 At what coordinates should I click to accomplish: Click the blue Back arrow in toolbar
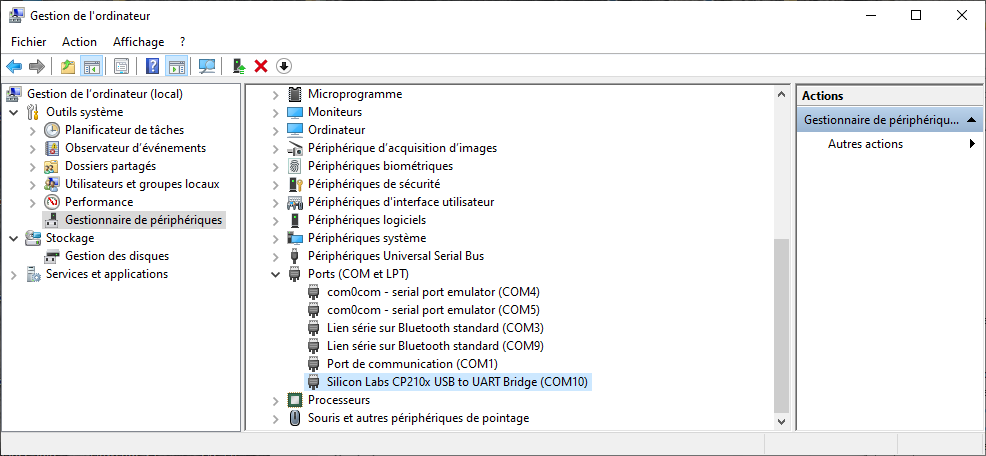coord(14,66)
